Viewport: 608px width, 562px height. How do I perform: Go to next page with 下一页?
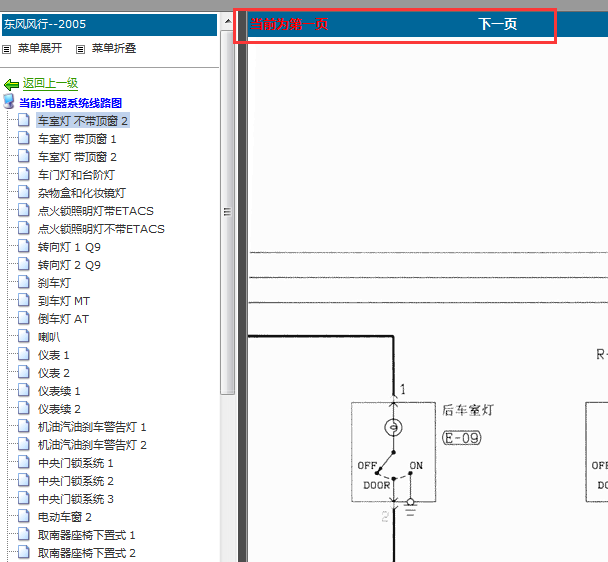click(x=497, y=24)
